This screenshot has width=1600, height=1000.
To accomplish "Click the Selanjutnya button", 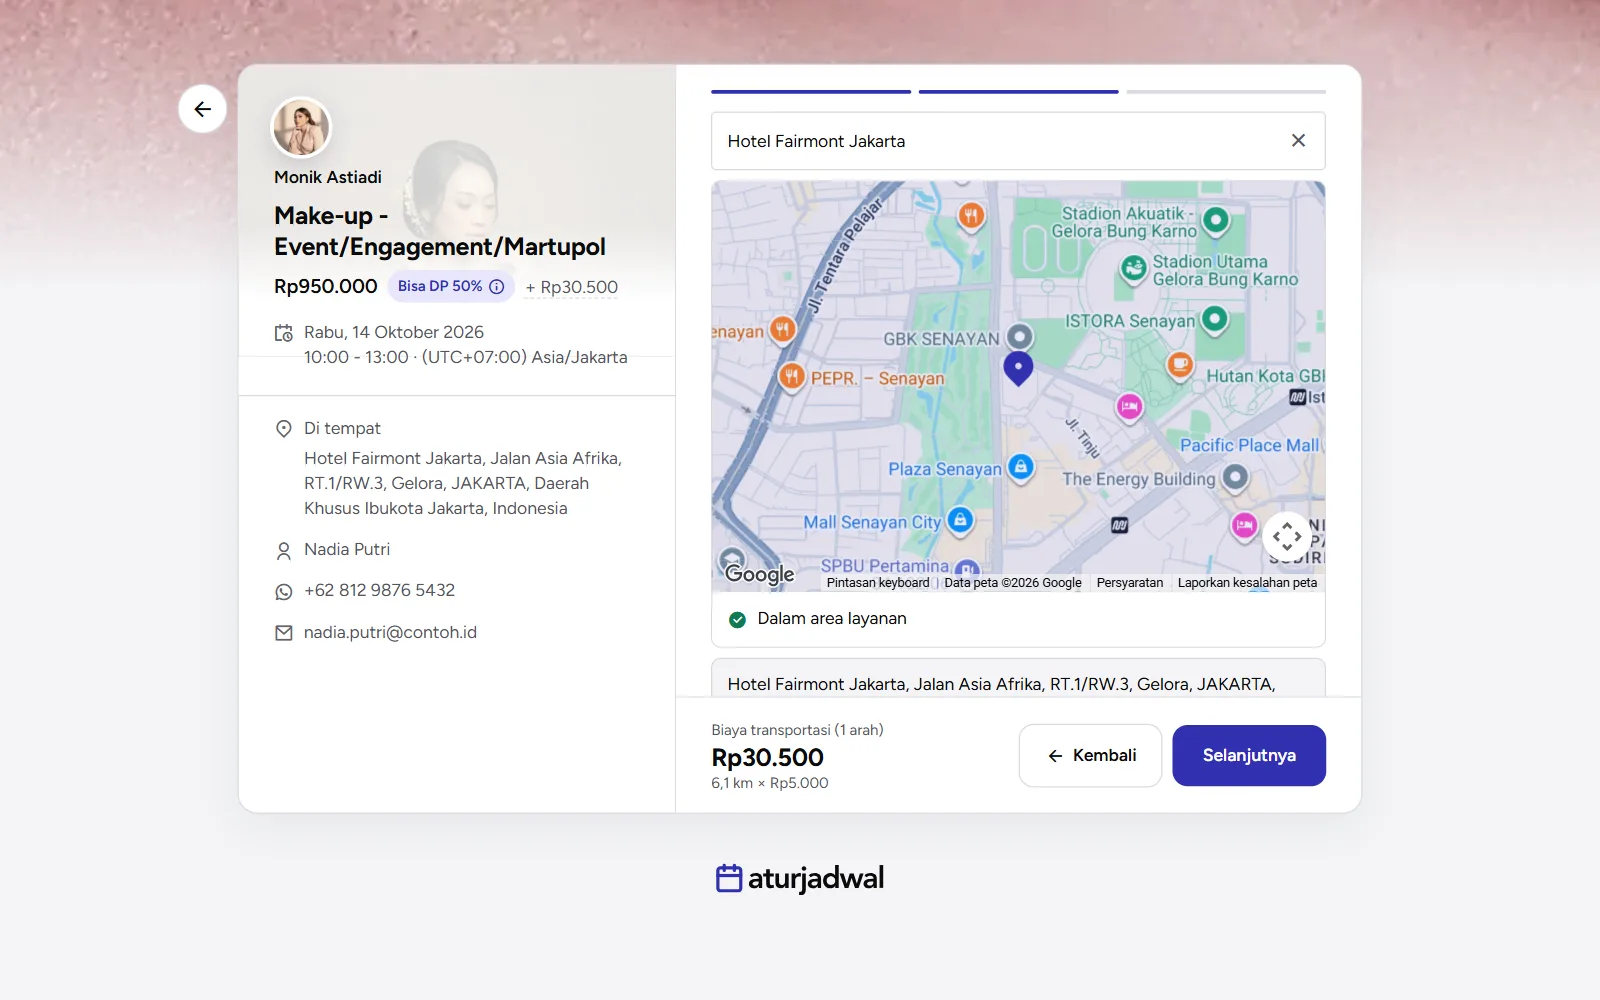I will pyautogui.click(x=1249, y=755).
